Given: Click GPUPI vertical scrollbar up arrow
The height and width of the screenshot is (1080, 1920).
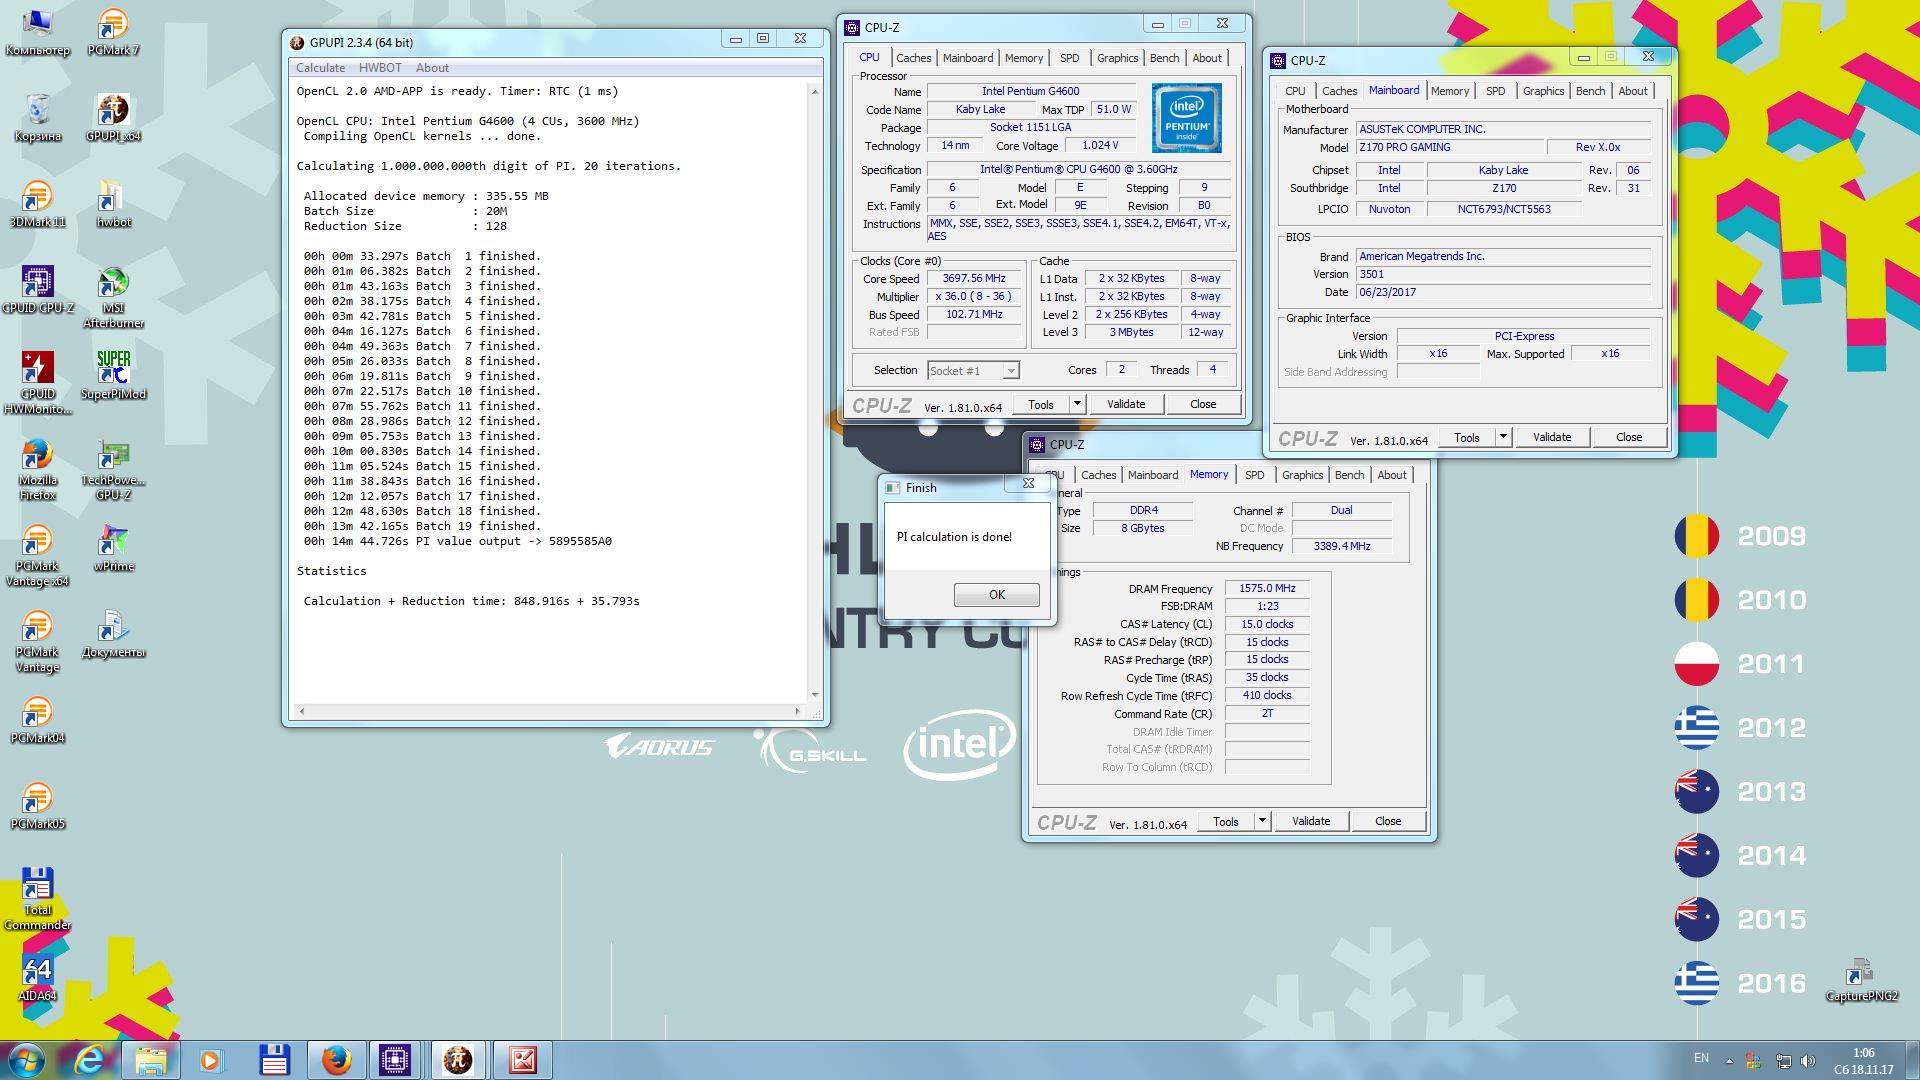Looking at the screenshot, I should pos(815,92).
